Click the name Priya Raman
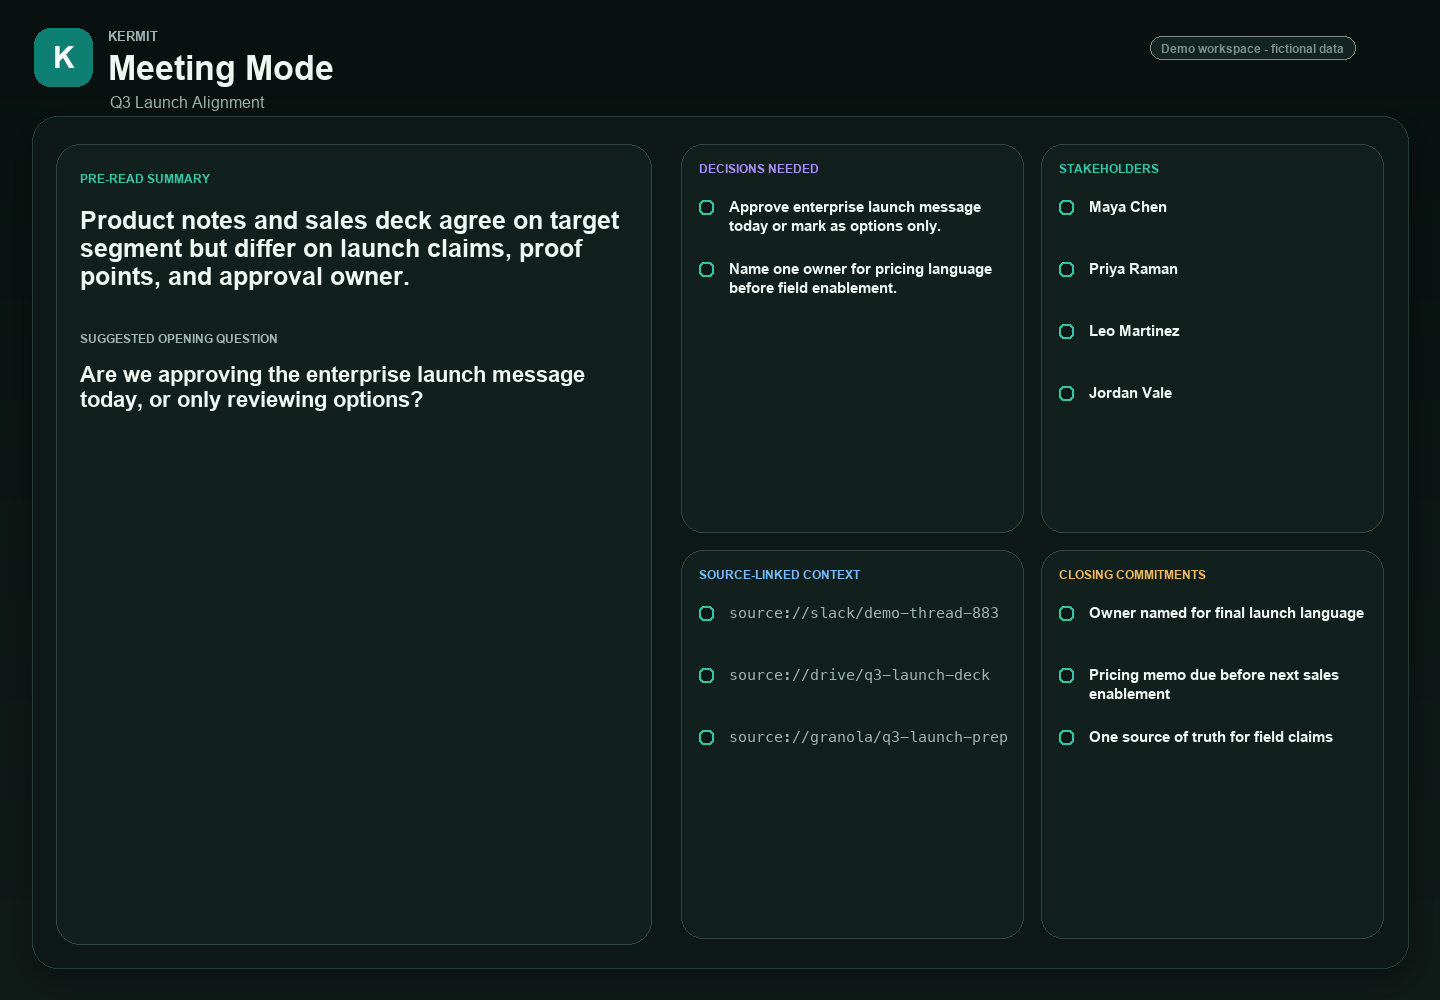The height and width of the screenshot is (1000, 1440). click(x=1133, y=269)
